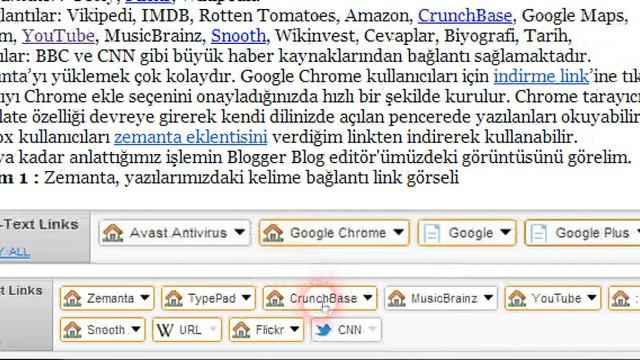Image resolution: width=640 pixels, height=360 pixels.
Task: Expand the YouTube chip dropdown arrow
Action: [592, 298]
